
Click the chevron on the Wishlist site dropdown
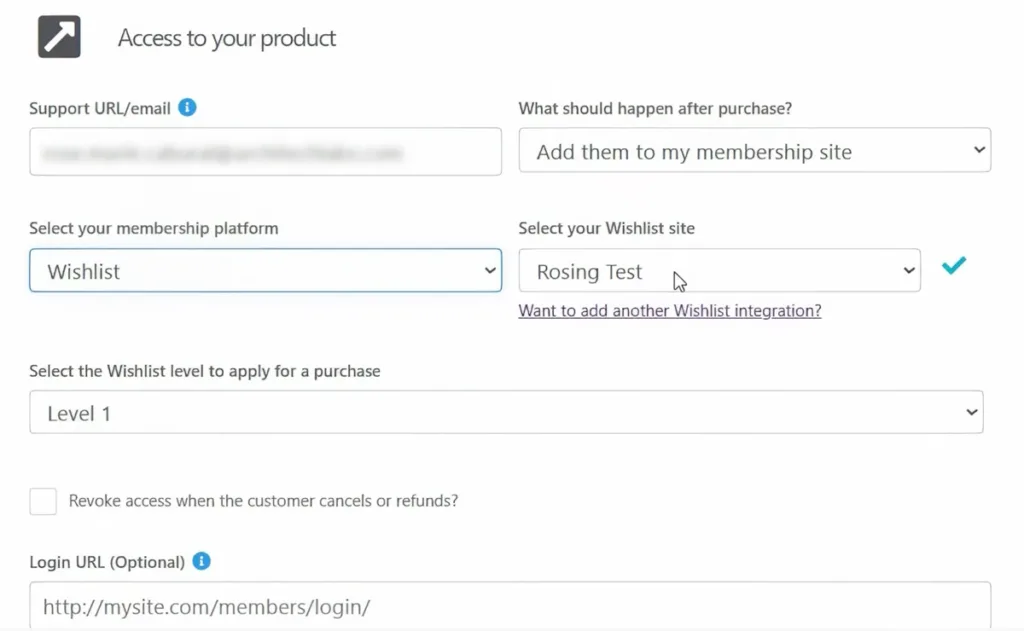pyautogui.click(x=907, y=270)
